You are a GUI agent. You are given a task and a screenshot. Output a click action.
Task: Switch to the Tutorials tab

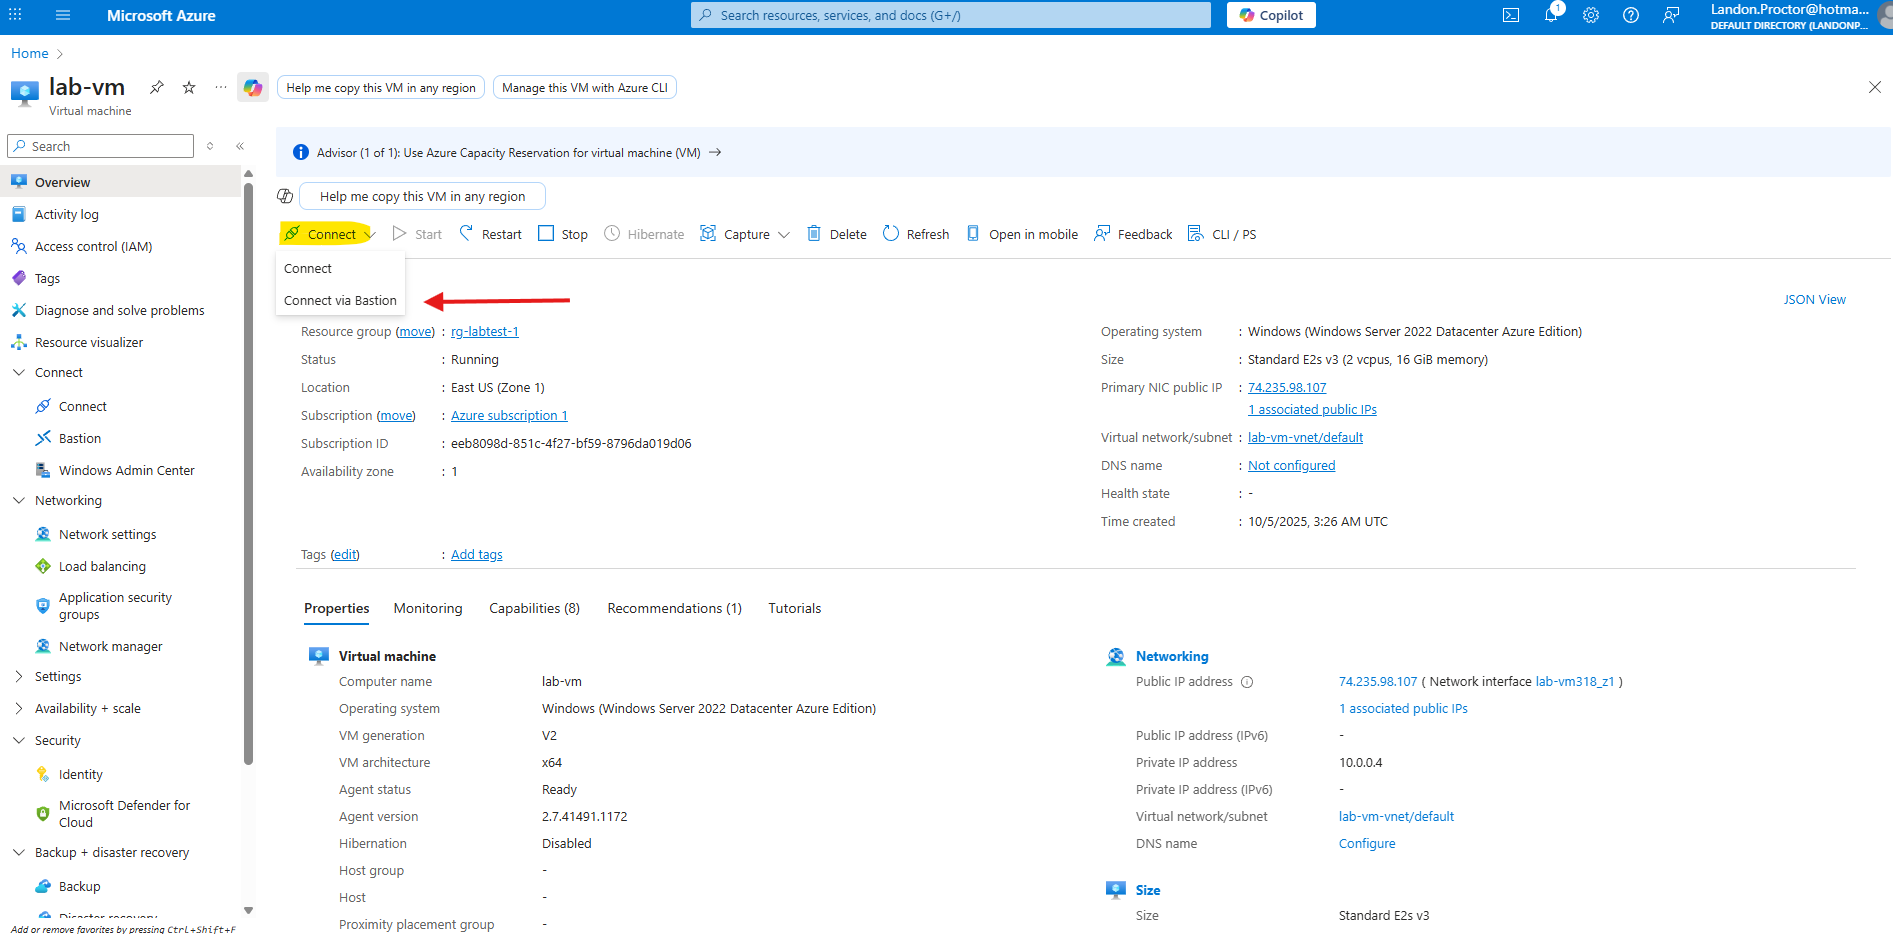(x=794, y=608)
